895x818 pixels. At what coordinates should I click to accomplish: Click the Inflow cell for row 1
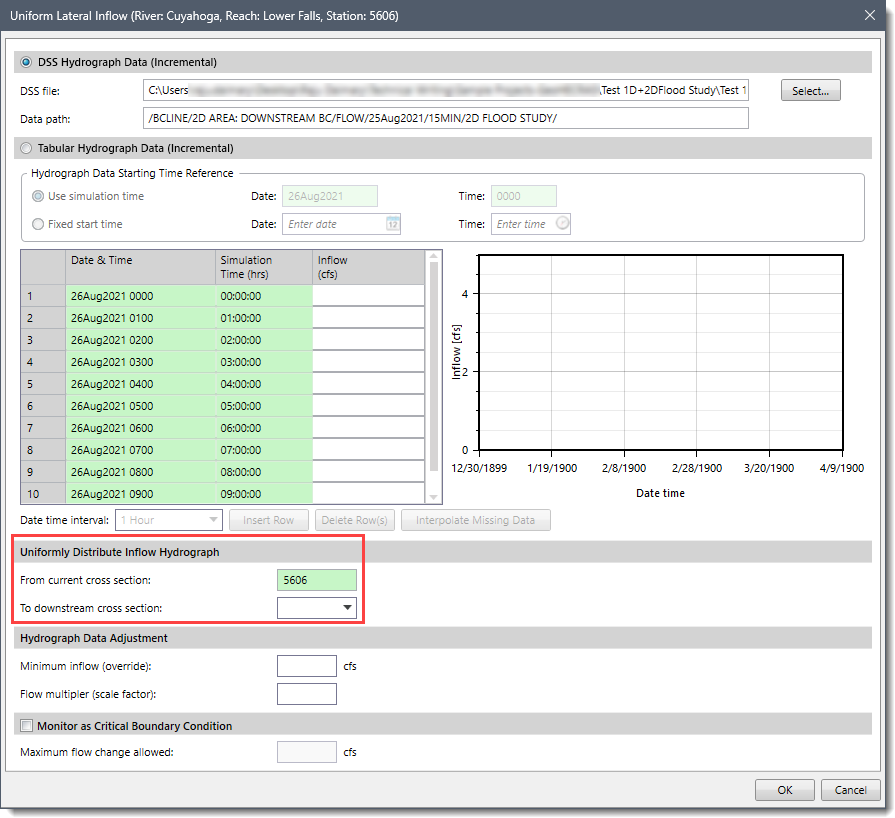[368, 296]
